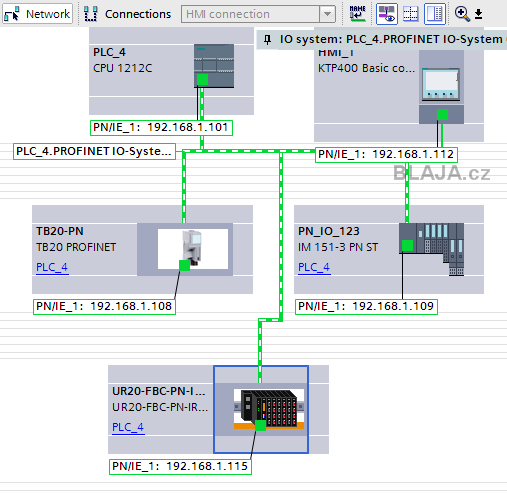Click the address label 192.168.1.115

click(x=180, y=467)
